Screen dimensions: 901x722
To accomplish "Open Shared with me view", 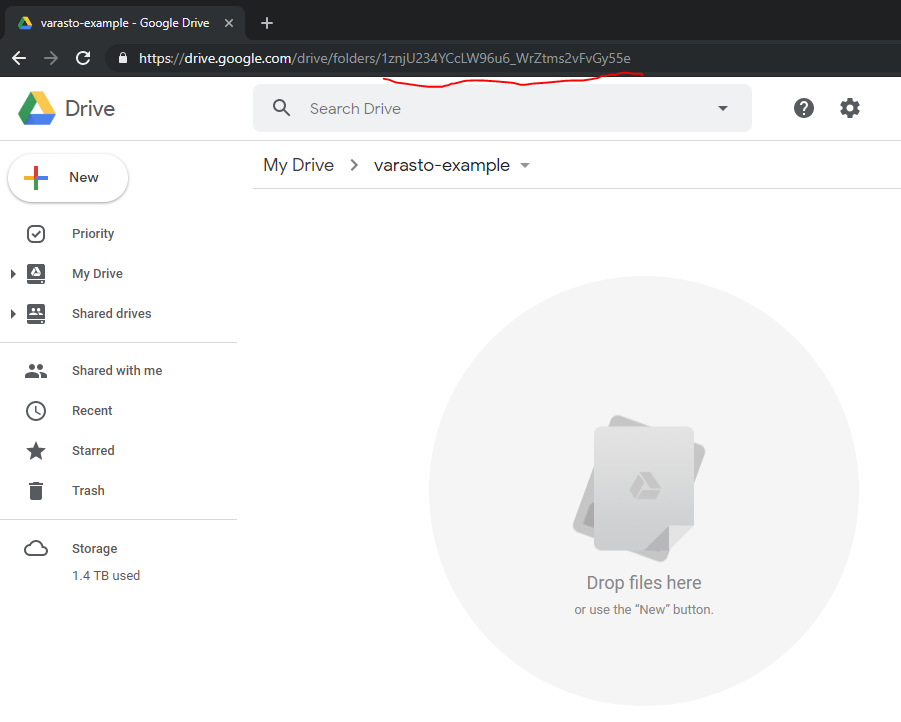I will click(x=117, y=371).
